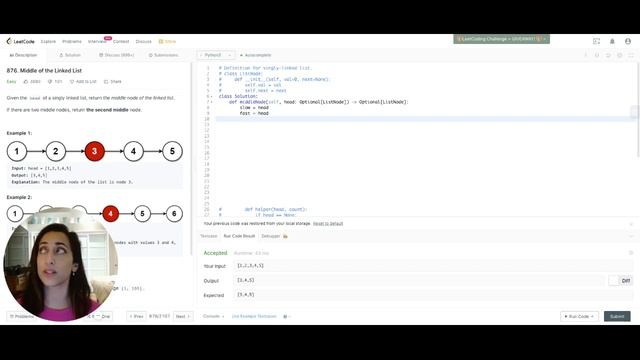Open the Discuss menu item in top navigation
This screenshot has width=640, height=360.
143,41
